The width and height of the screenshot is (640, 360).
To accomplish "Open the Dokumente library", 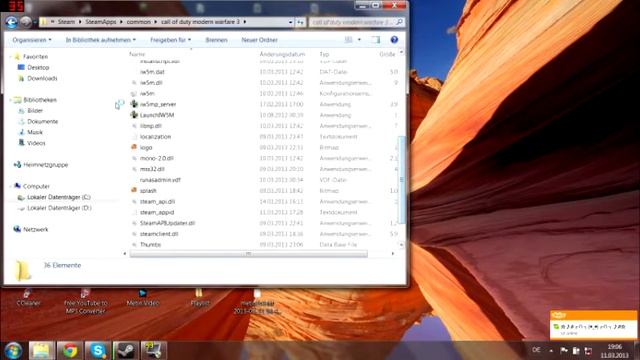I will coord(42,122).
